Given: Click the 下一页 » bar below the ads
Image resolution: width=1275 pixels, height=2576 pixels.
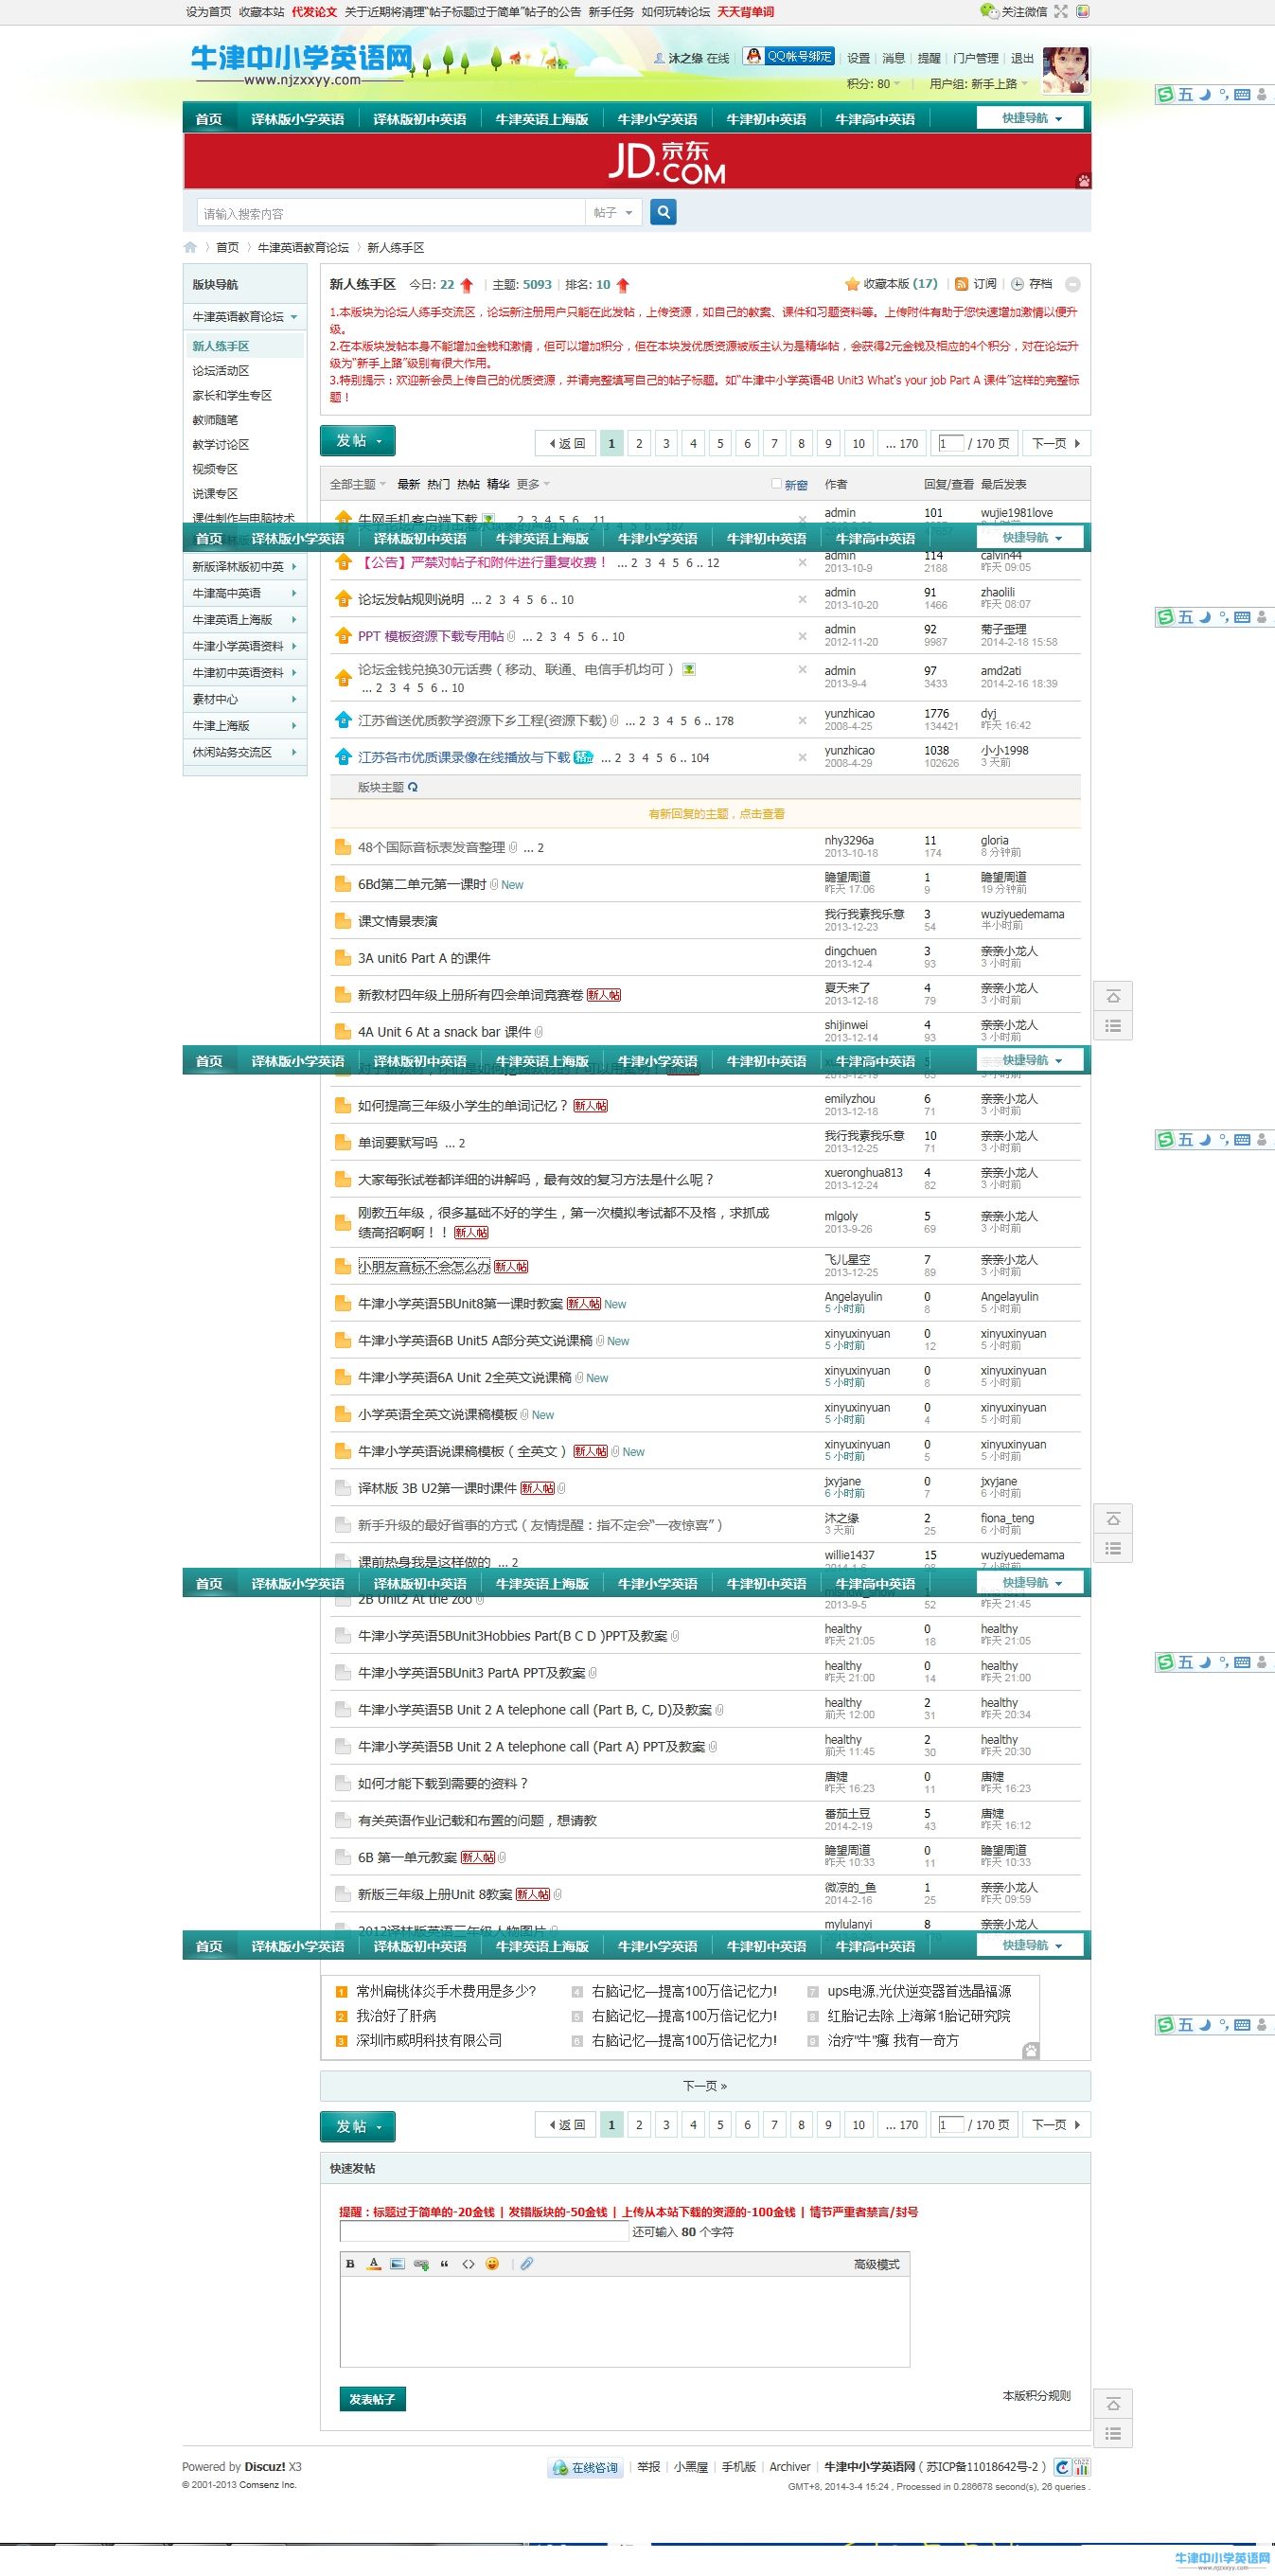Looking at the screenshot, I should coord(705,2085).
